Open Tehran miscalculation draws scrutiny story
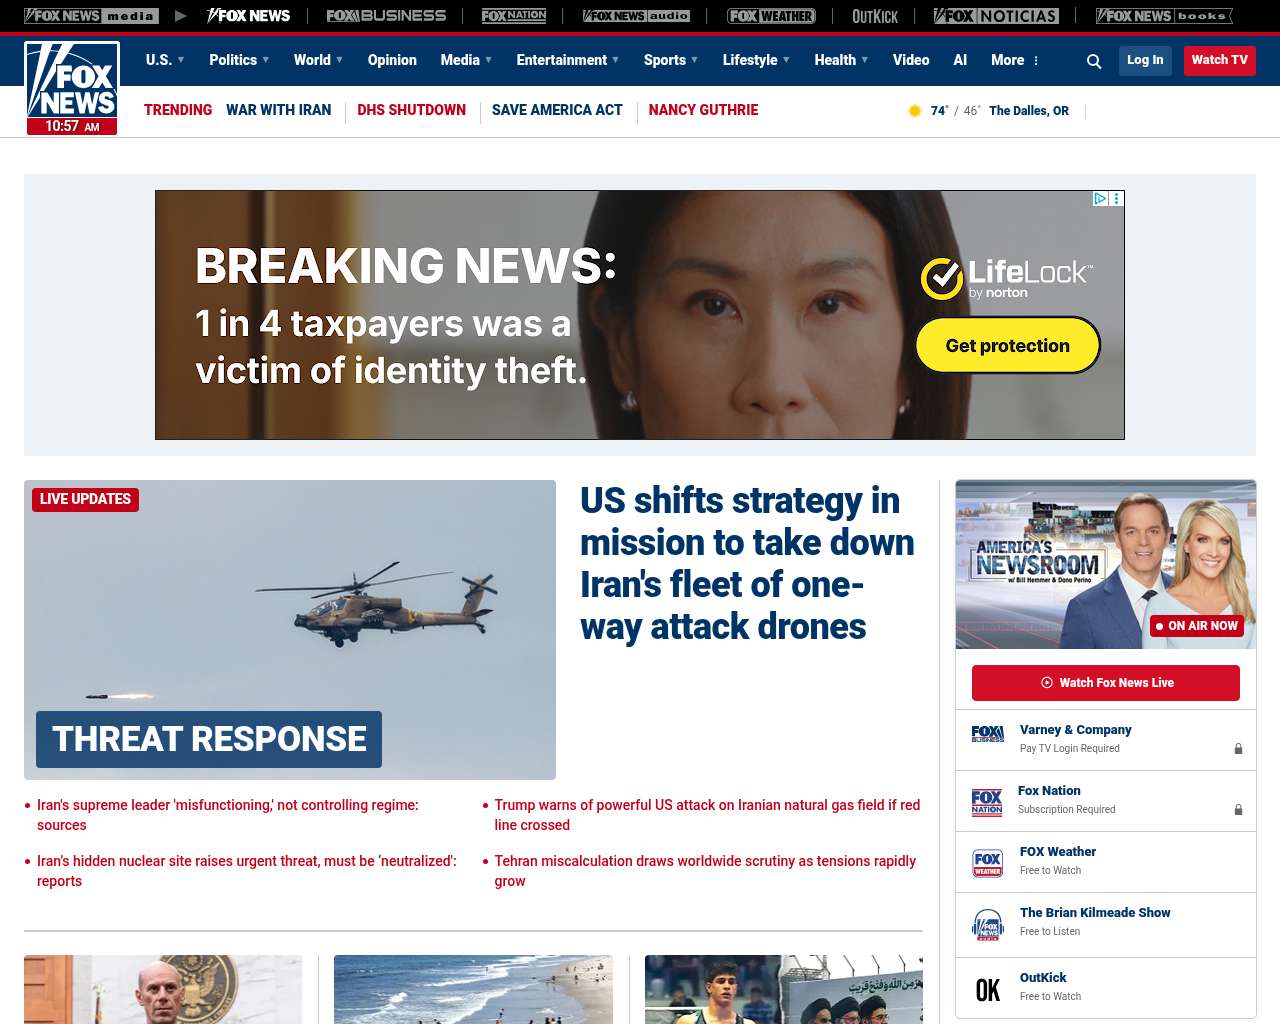The height and width of the screenshot is (1024, 1280). tap(705, 871)
